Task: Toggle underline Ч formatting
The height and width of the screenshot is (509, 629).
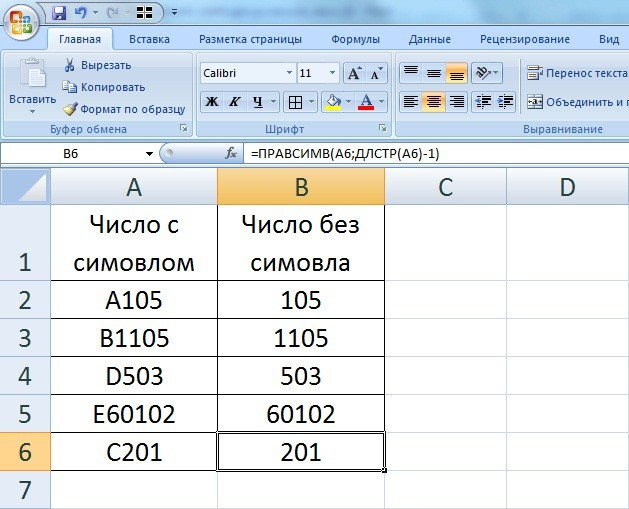Action: pos(258,102)
